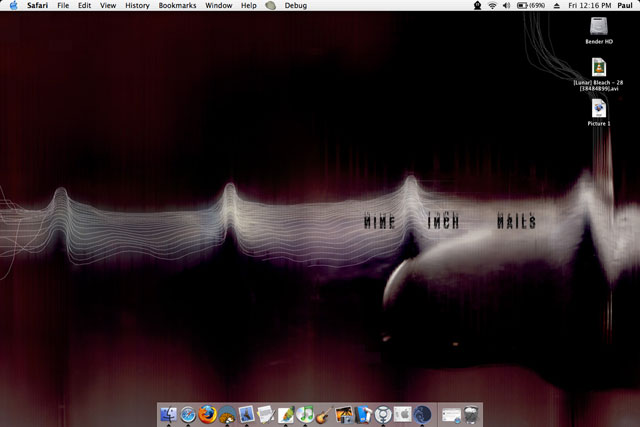This screenshot has width=640, height=427.
Task: Open the Safari application menu
Action: (38, 6)
